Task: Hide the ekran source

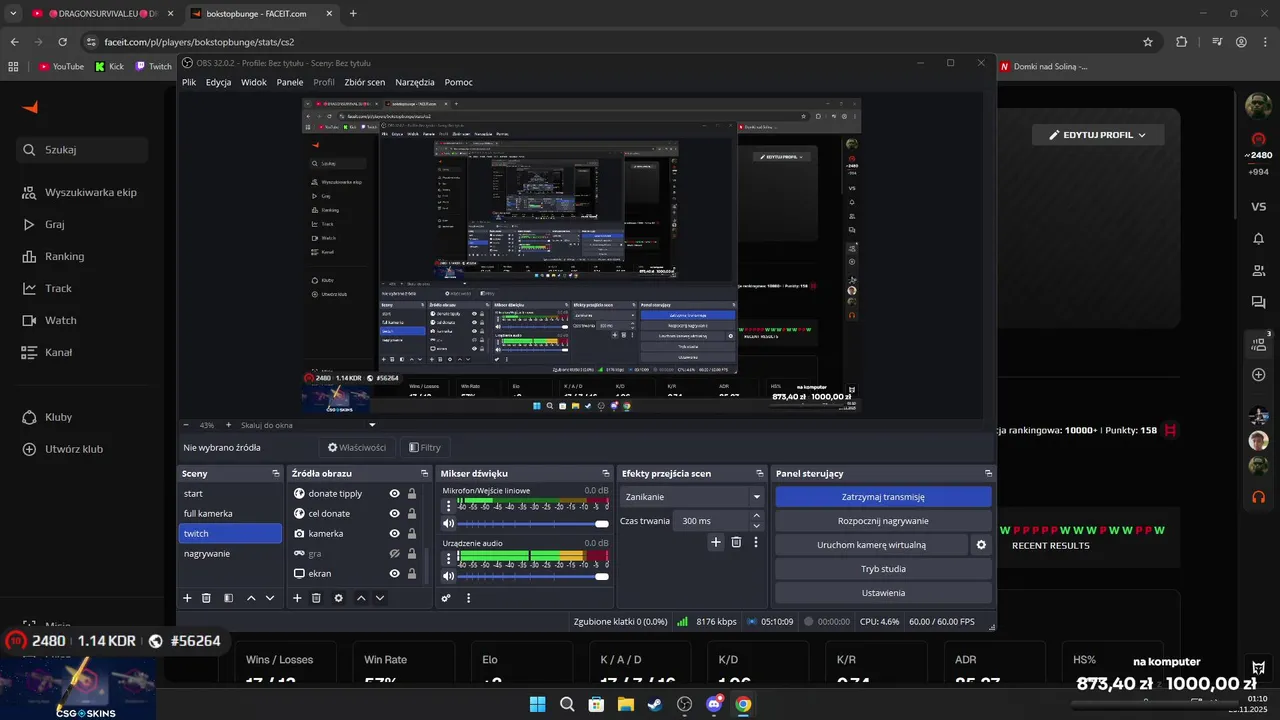Action: pos(395,574)
